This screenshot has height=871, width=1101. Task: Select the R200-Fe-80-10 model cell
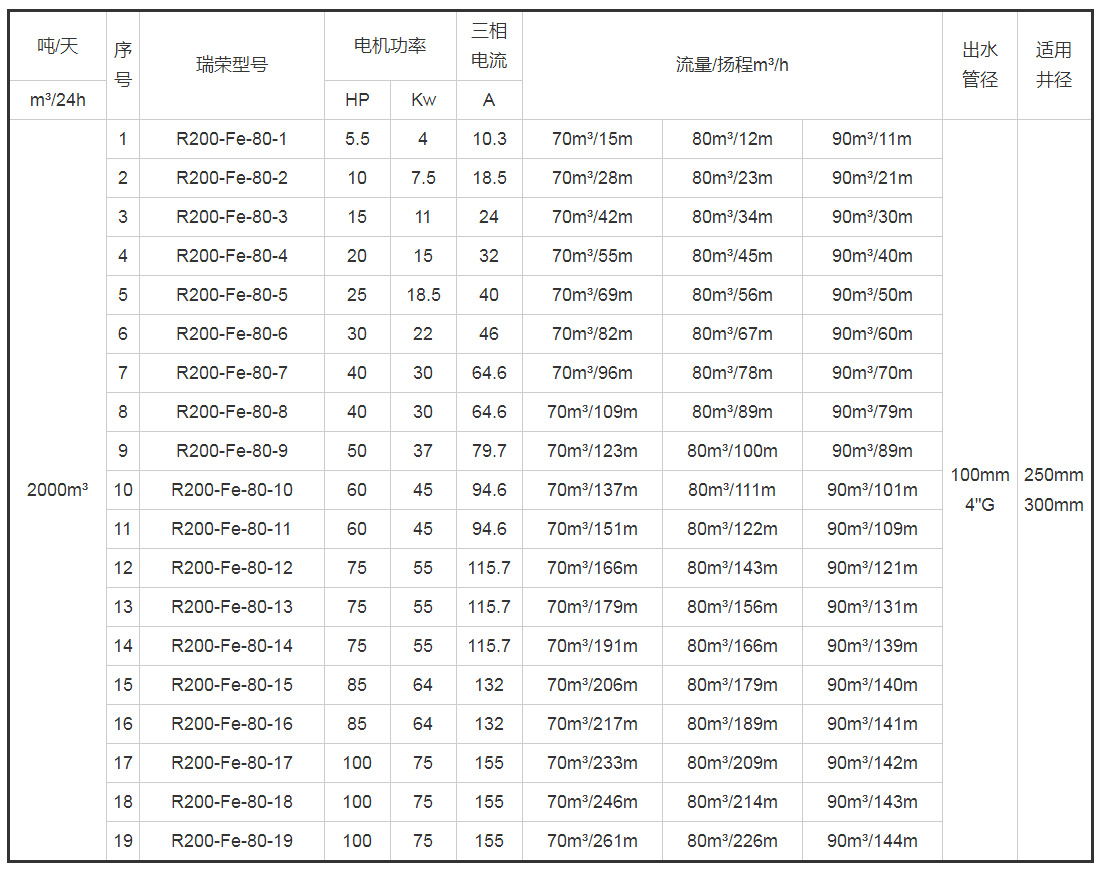coord(232,490)
